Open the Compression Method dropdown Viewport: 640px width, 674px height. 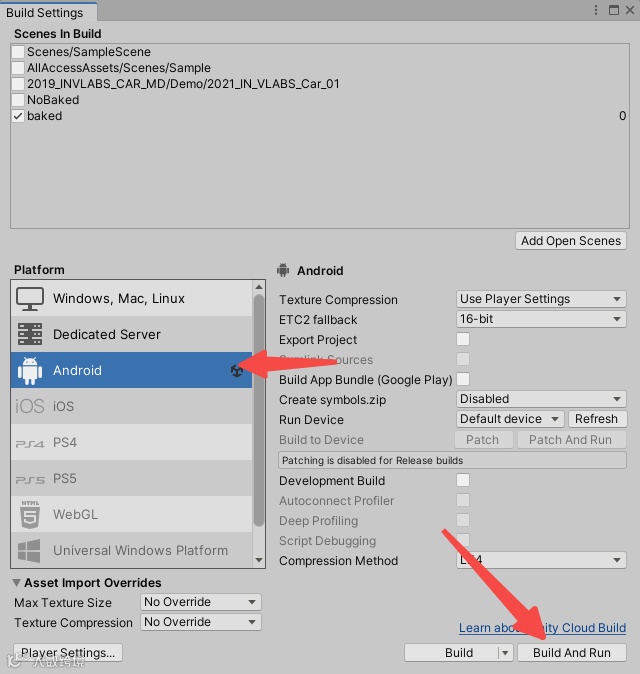(x=541, y=560)
